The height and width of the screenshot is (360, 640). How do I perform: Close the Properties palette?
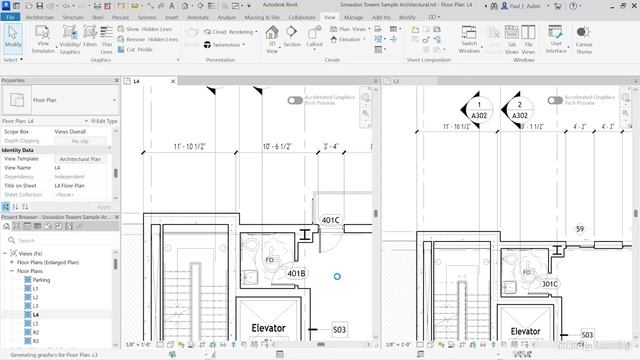pyautogui.click(x=117, y=80)
